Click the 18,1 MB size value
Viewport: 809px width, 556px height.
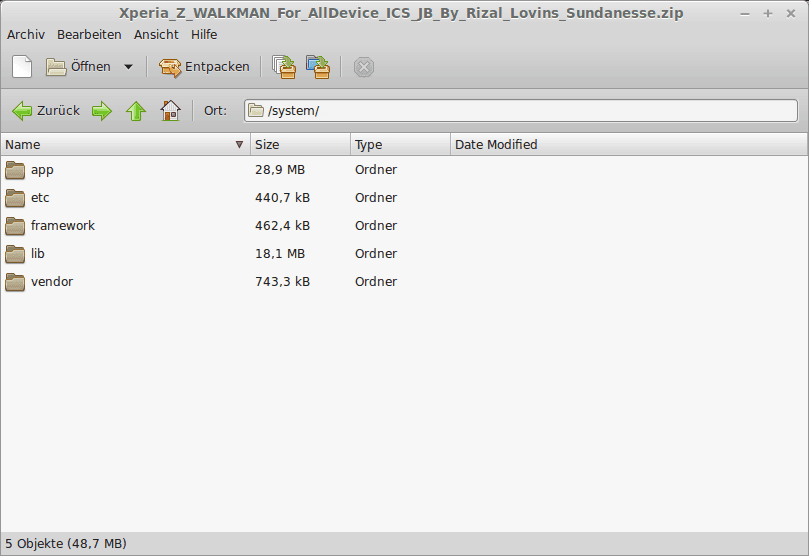pyautogui.click(x=280, y=253)
